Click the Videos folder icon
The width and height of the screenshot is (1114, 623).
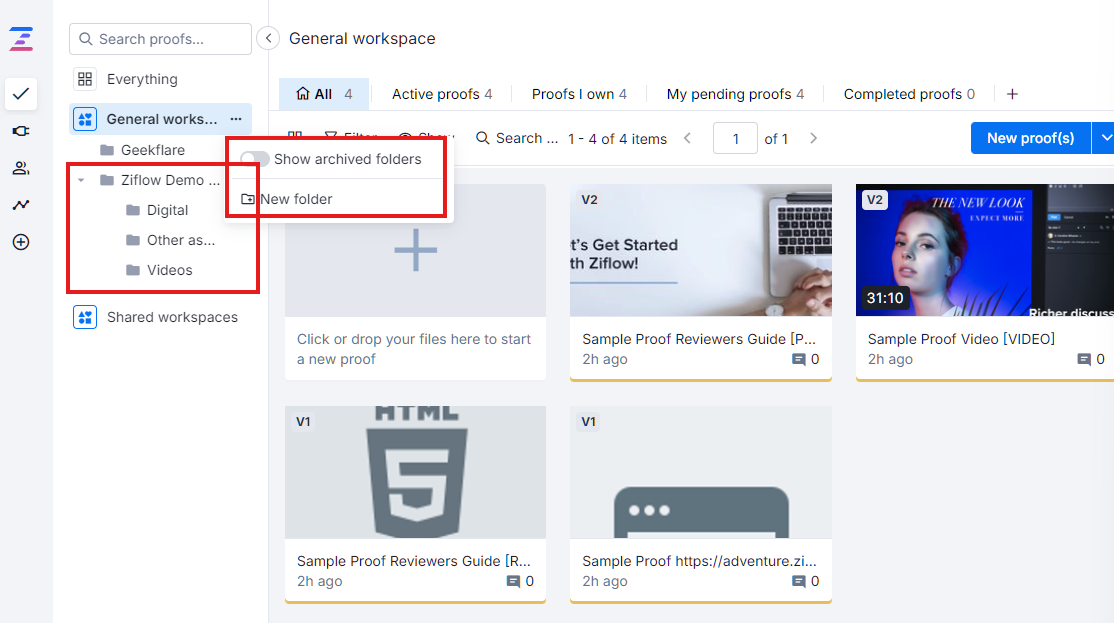pos(133,270)
